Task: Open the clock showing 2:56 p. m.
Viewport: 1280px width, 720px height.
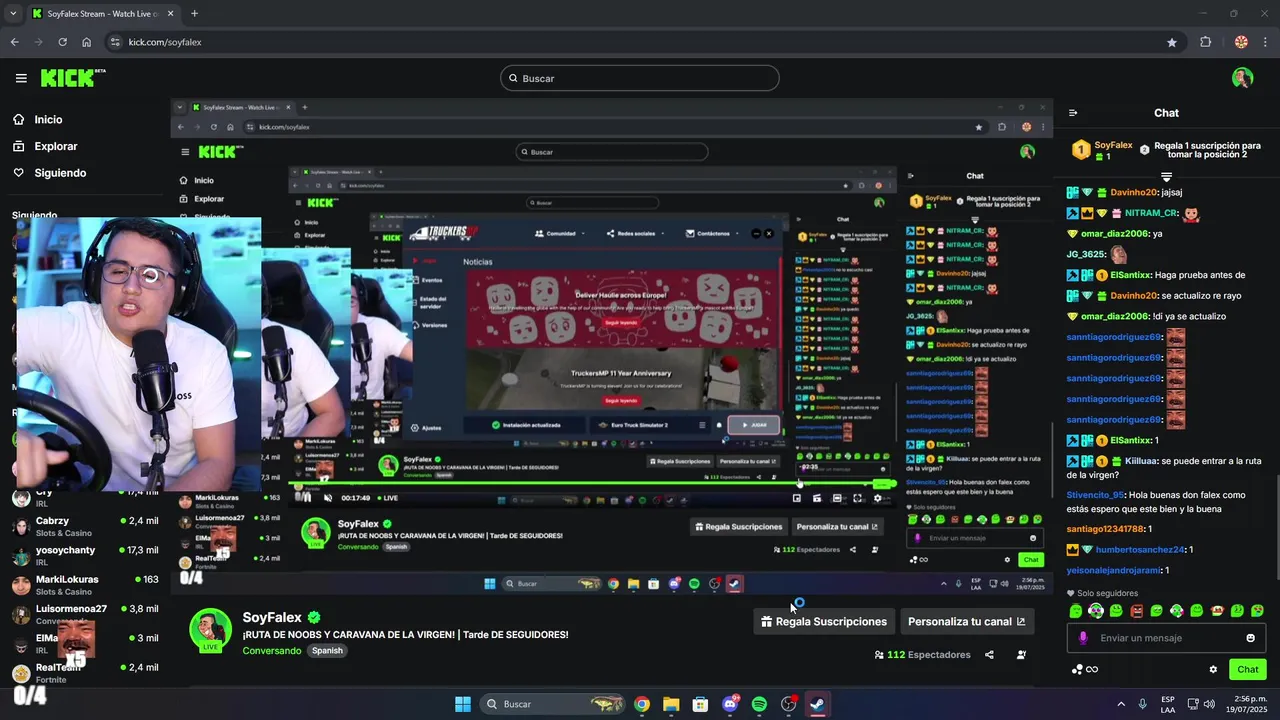Action: (x=1247, y=704)
